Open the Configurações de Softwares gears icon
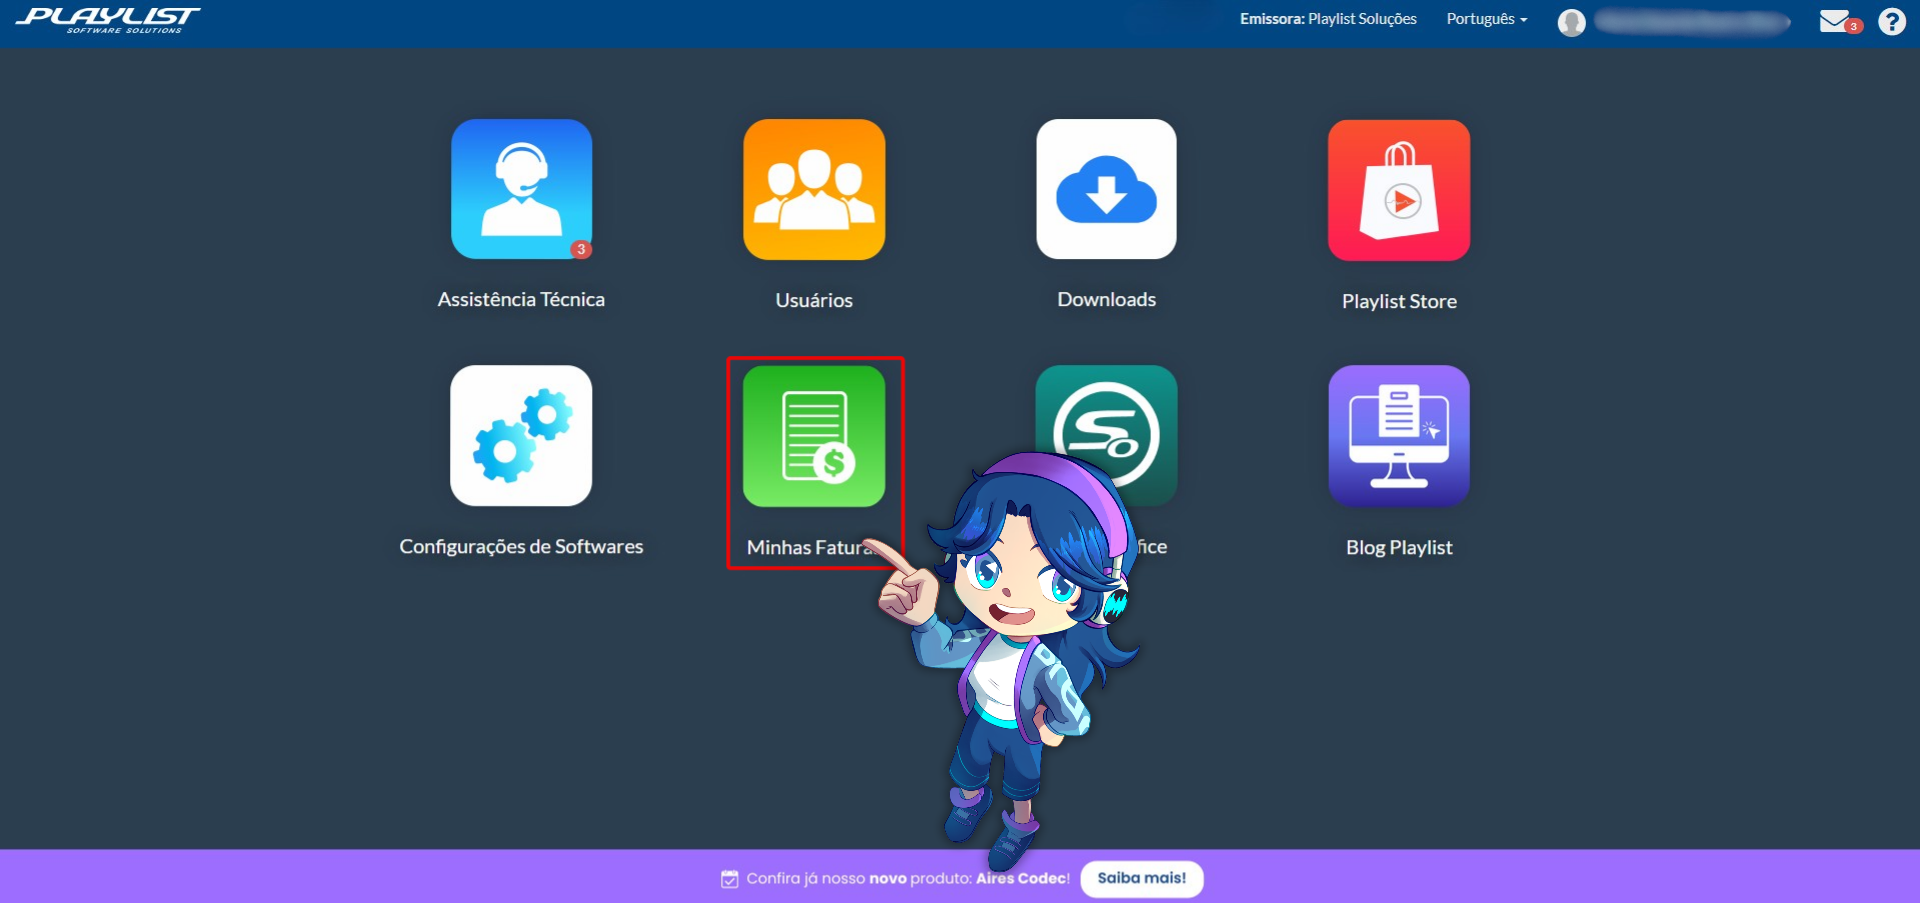The width and height of the screenshot is (1920, 903). (521, 435)
